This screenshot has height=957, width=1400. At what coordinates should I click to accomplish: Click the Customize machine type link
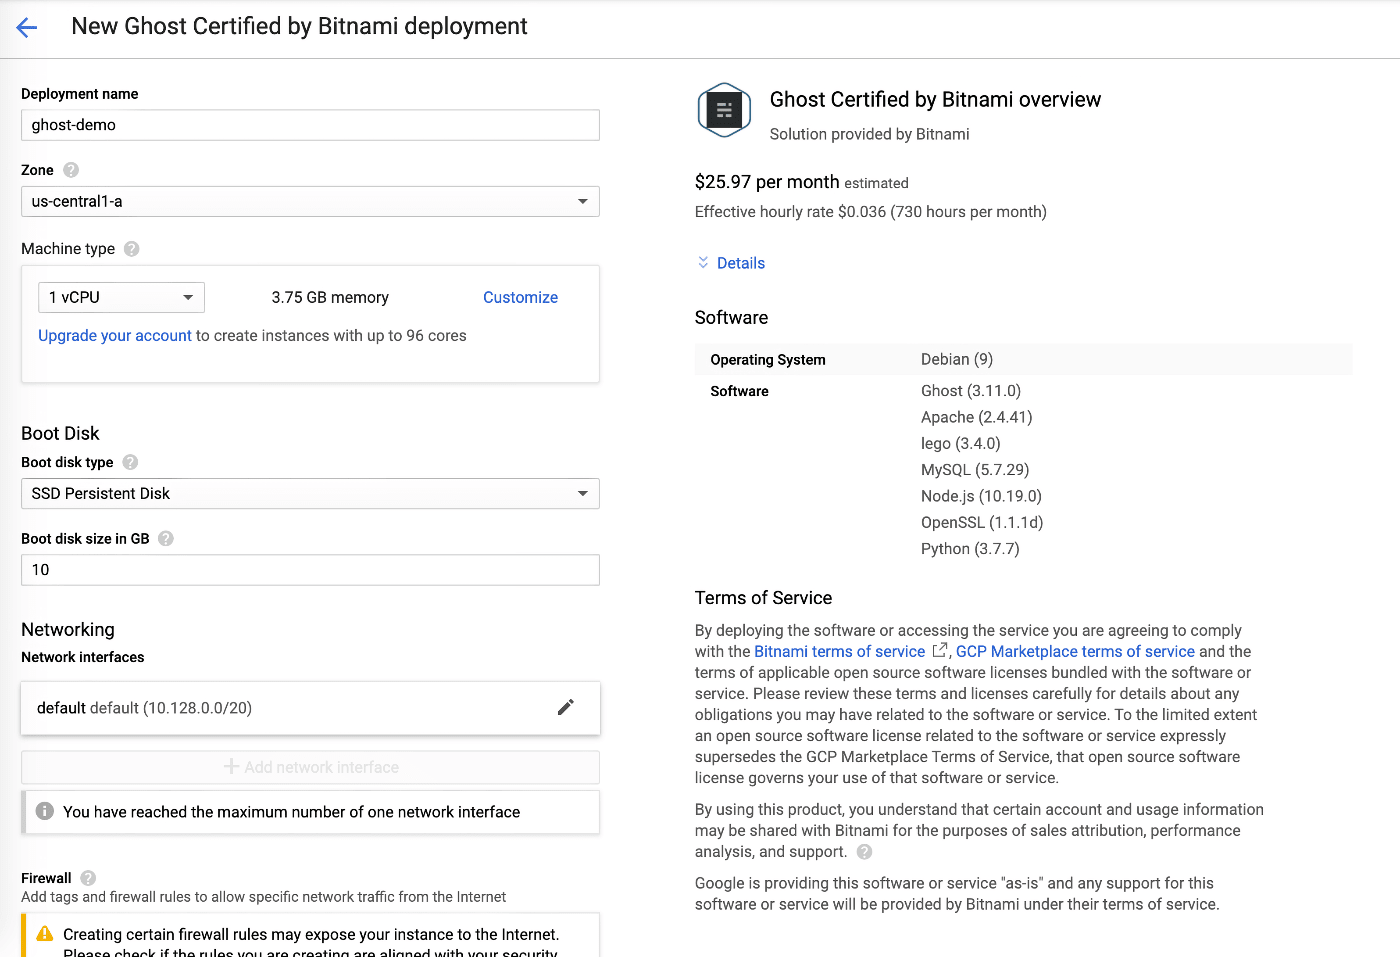[x=520, y=297]
